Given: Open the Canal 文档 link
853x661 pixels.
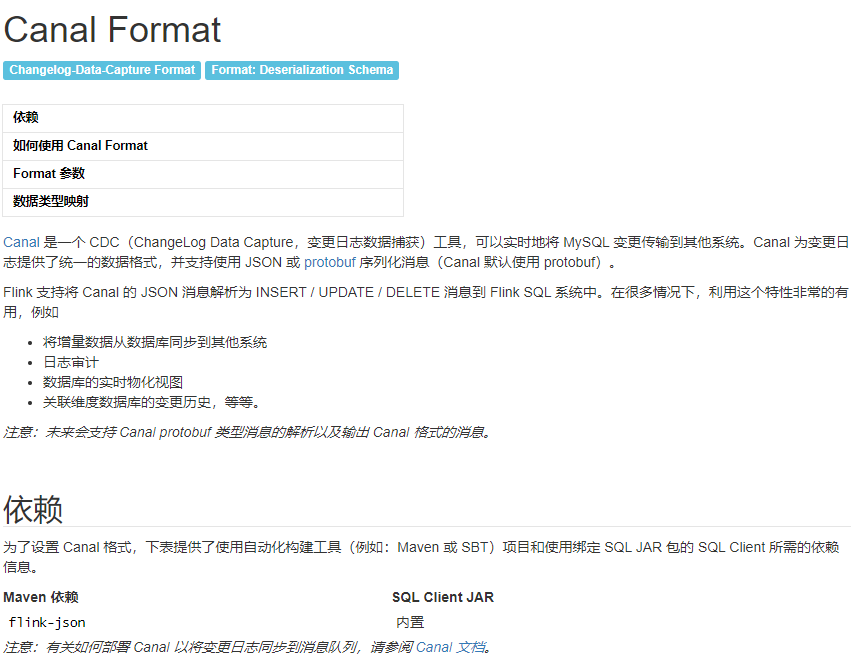Looking at the screenshot, I should 451,647.
